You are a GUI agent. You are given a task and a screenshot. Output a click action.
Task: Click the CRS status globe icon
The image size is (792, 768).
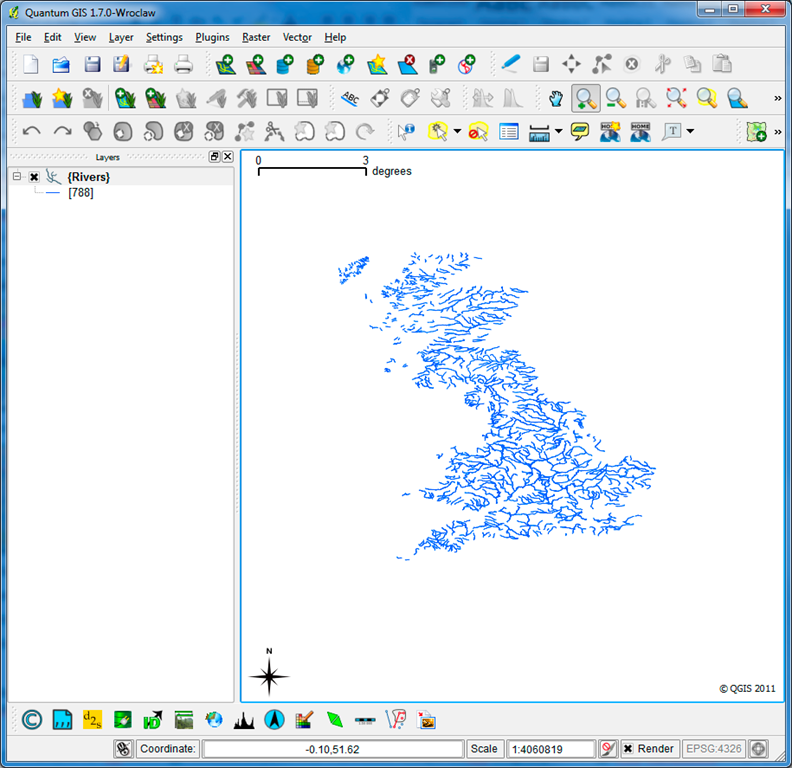point(758,748)
